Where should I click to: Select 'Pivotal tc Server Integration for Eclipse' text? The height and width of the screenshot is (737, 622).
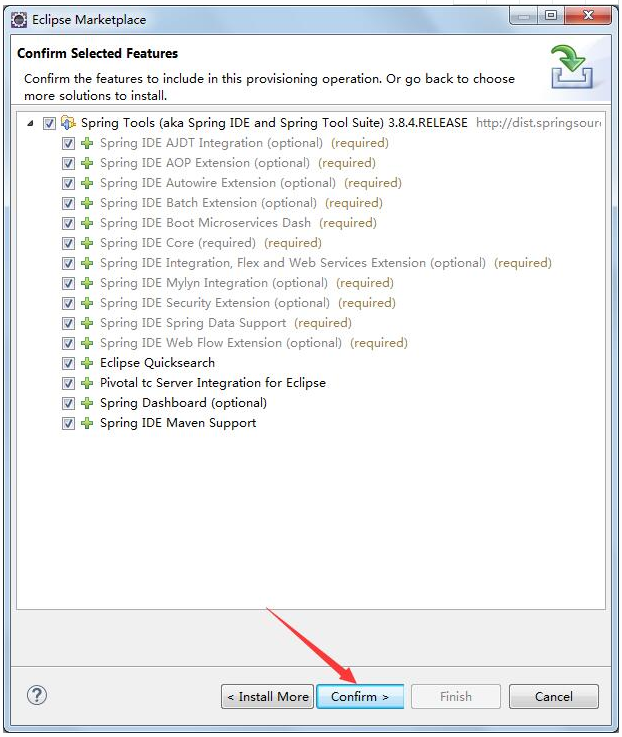(213, 383)
